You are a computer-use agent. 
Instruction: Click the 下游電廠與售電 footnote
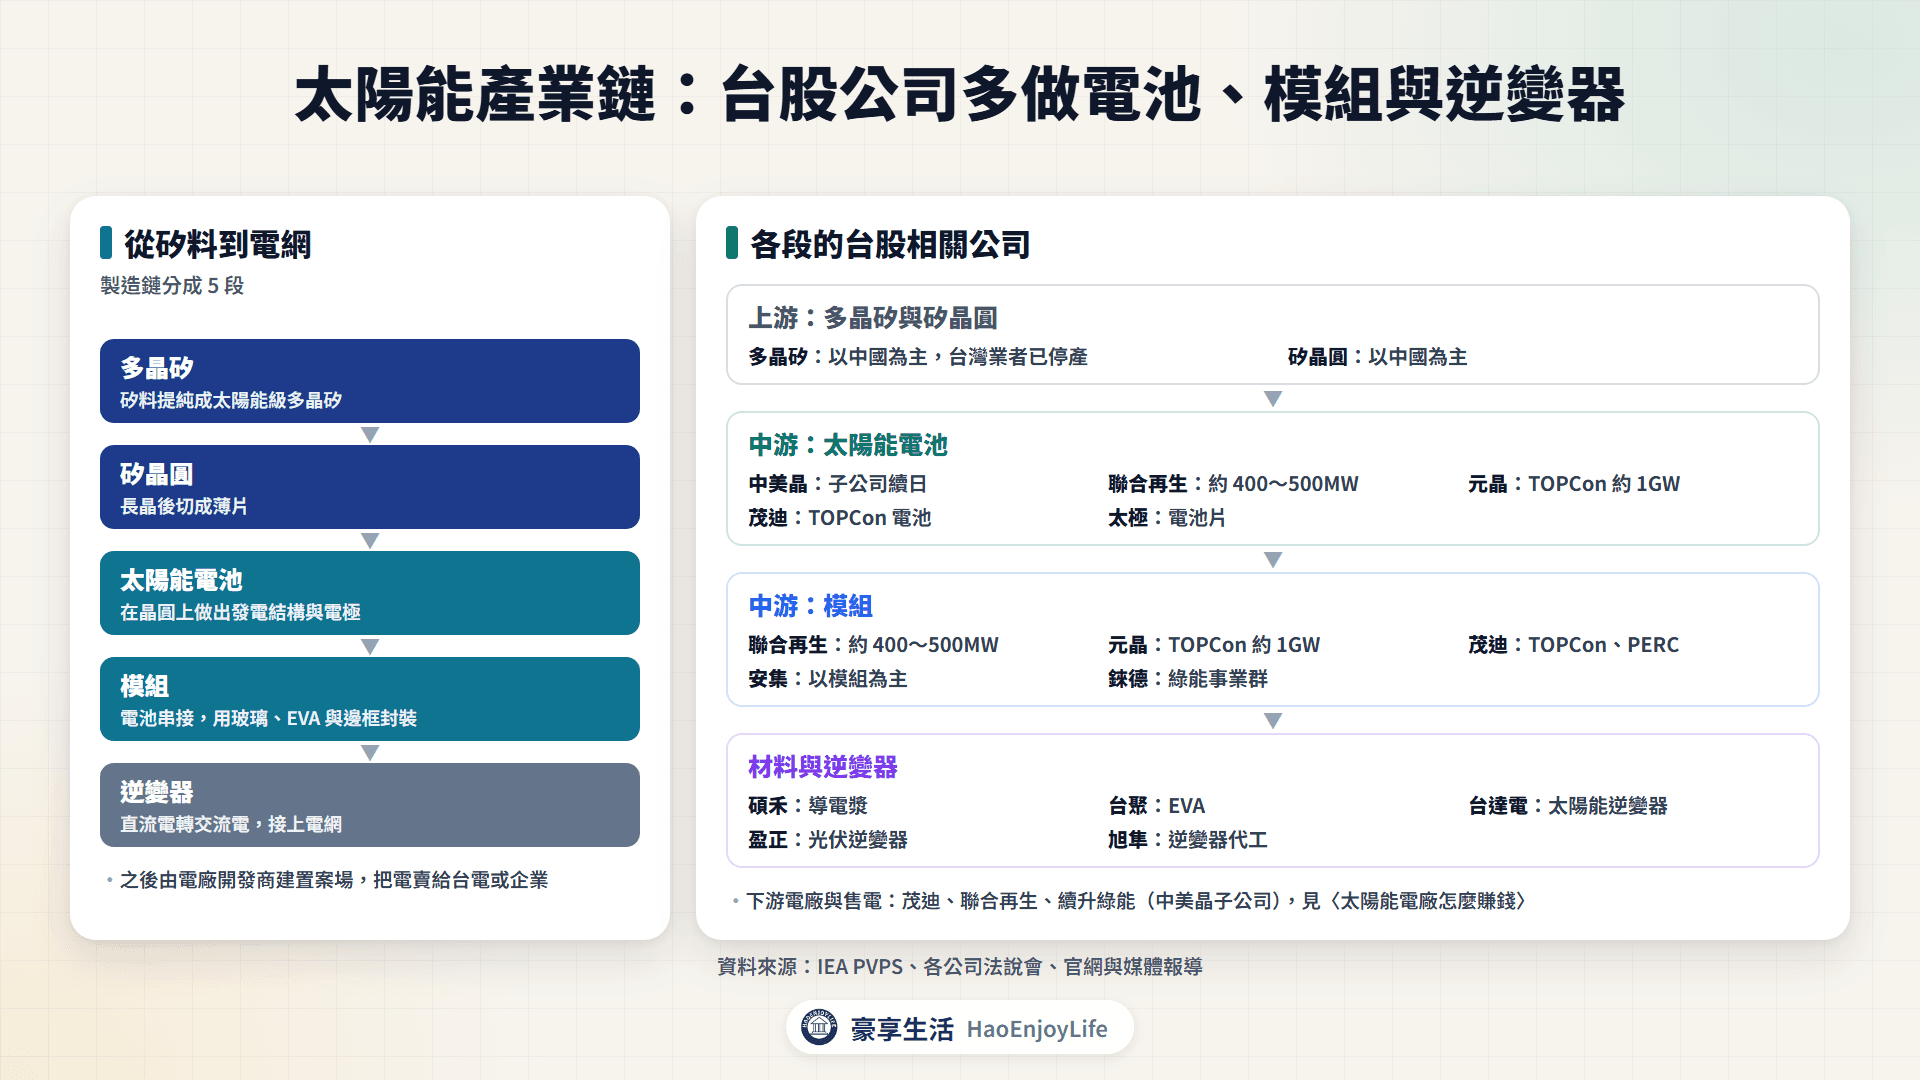click(1136, 901)
